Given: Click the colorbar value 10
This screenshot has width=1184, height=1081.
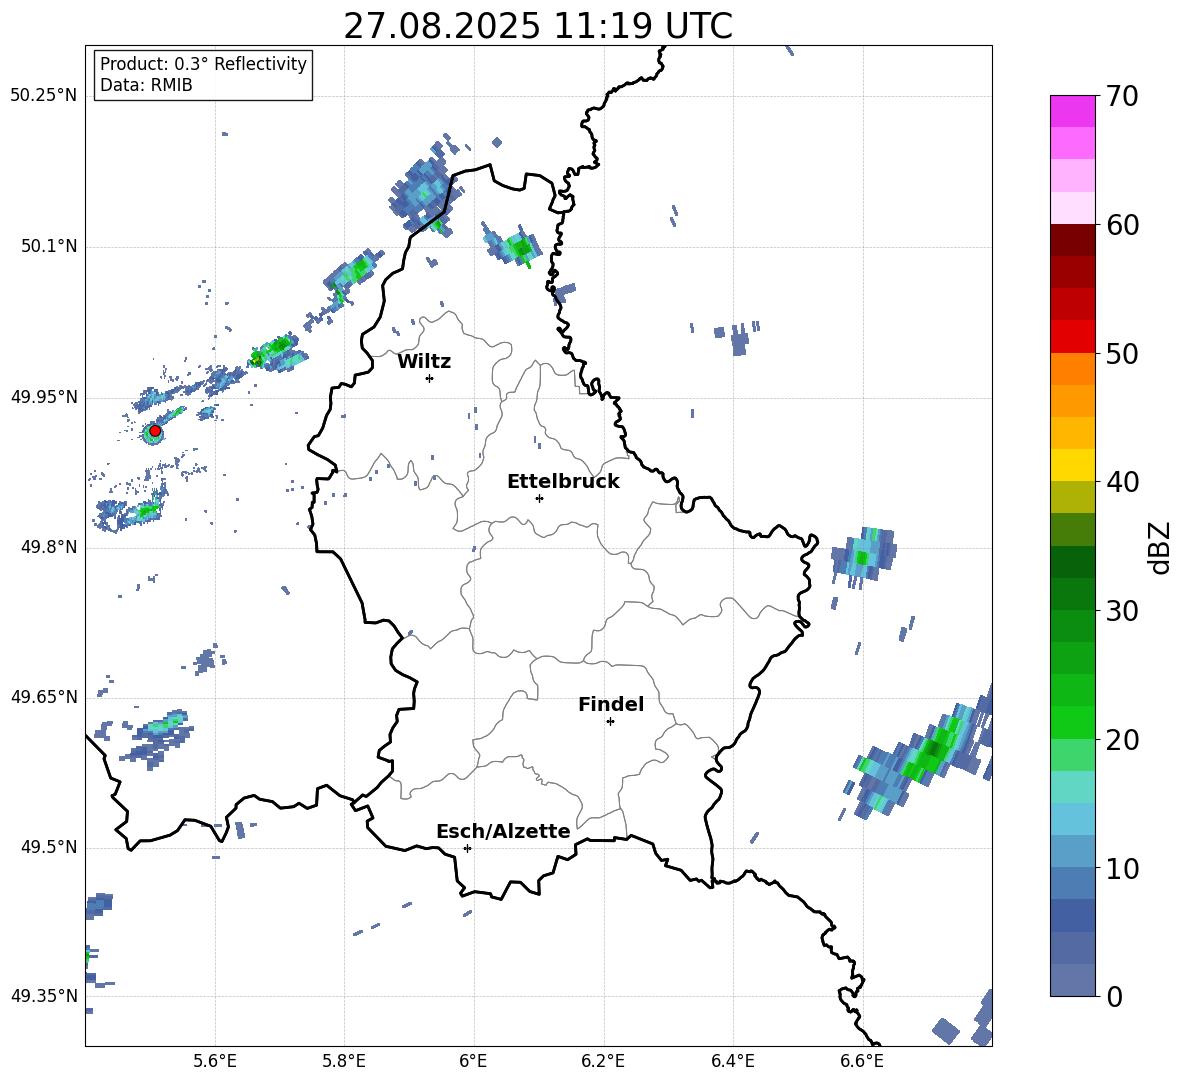Looking at the screenshot, I should click(1123, 868).
